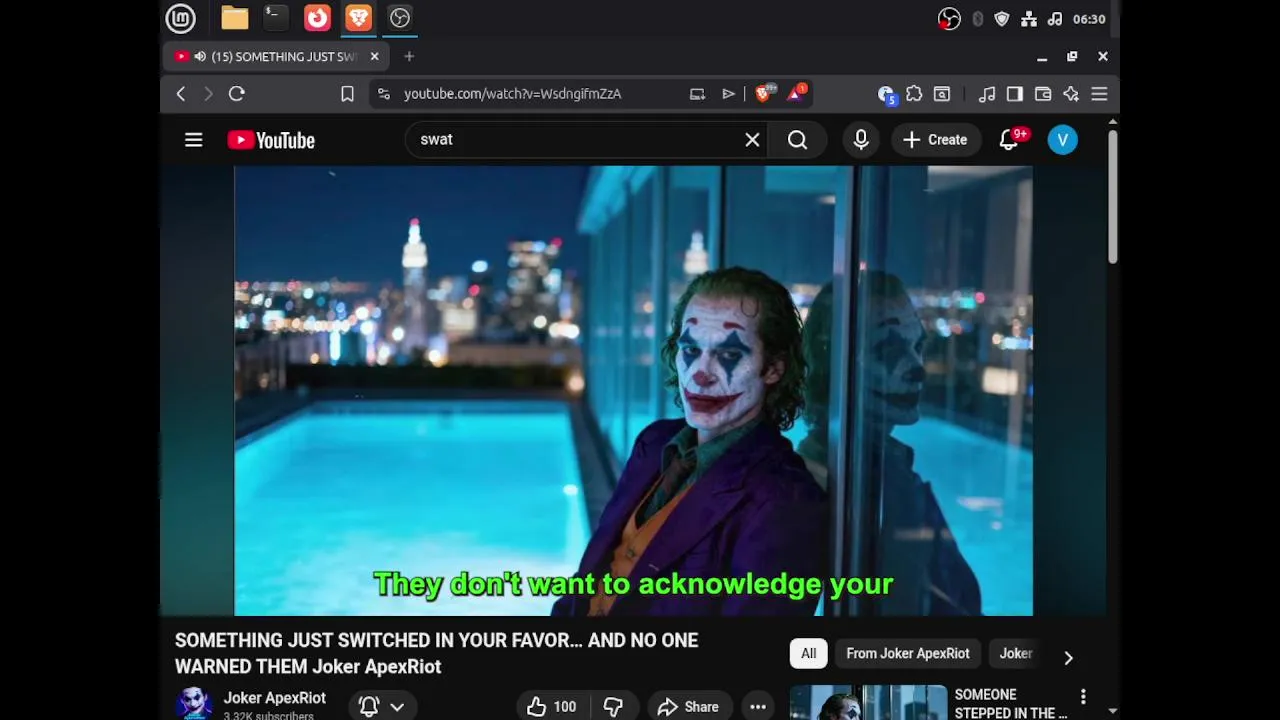Click the Brave Shields lion icon
The width and height of the screenshot is (1280, 720).
pos(763,93)
